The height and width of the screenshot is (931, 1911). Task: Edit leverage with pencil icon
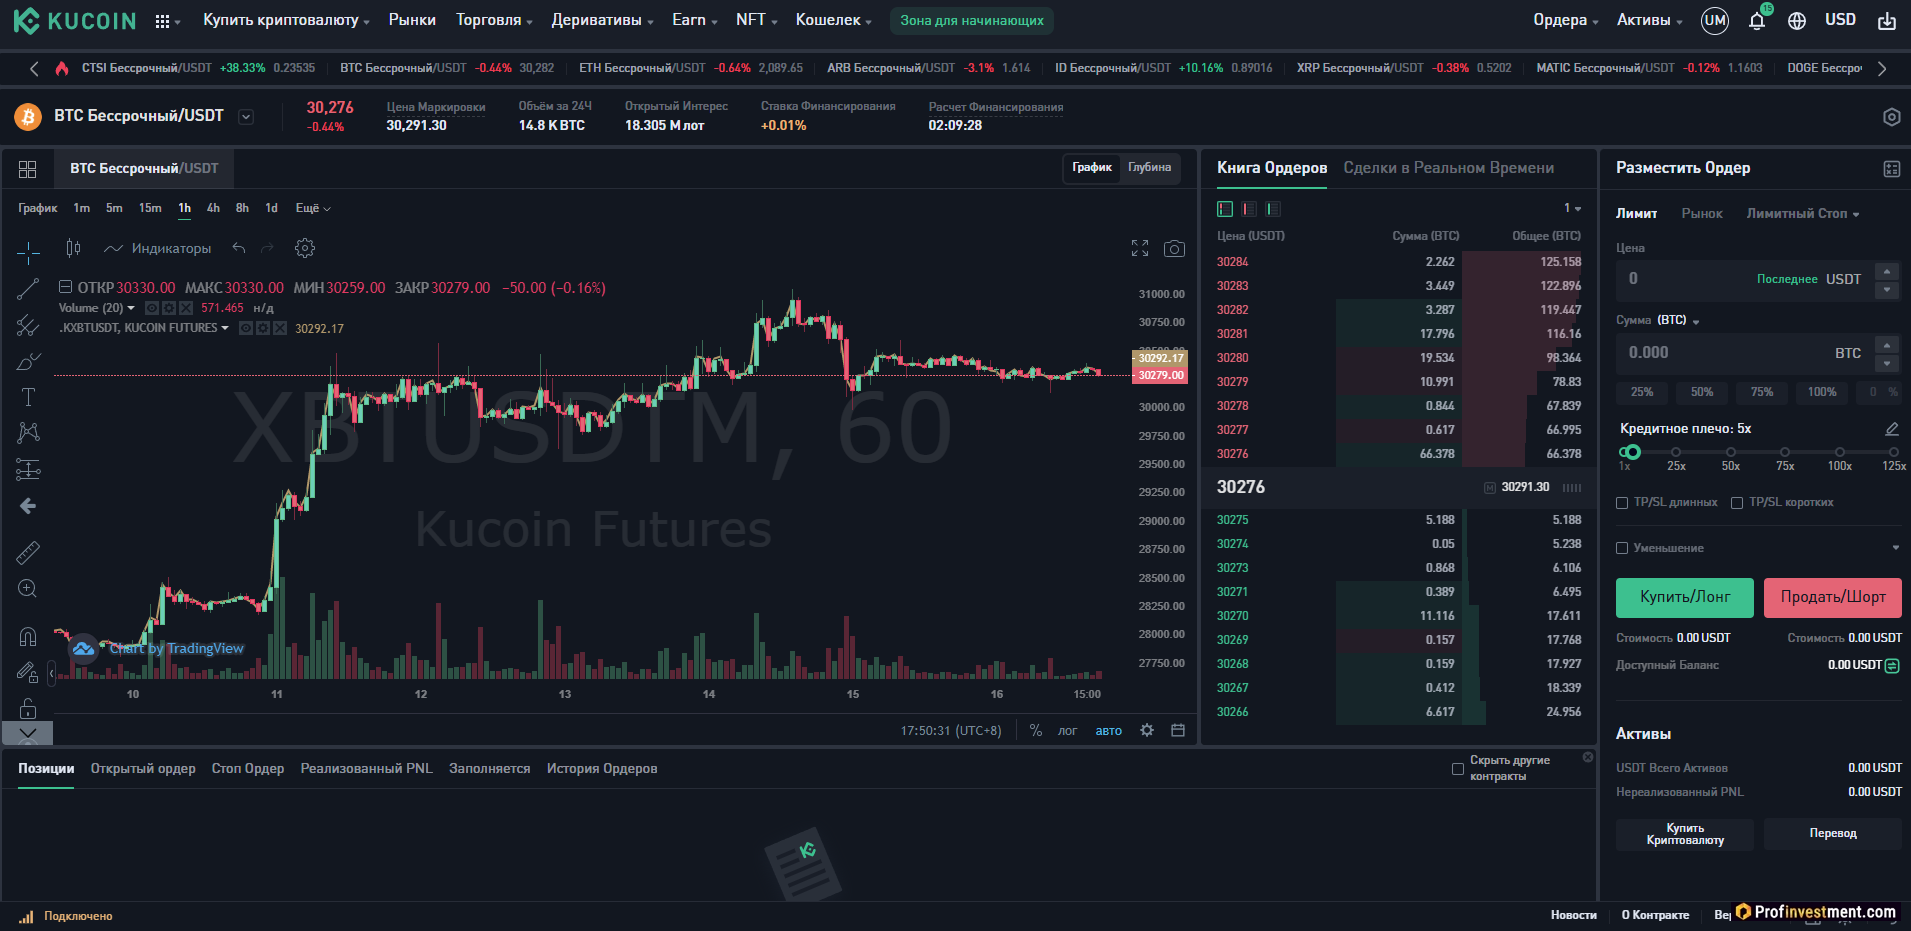tap(1892, 429)
